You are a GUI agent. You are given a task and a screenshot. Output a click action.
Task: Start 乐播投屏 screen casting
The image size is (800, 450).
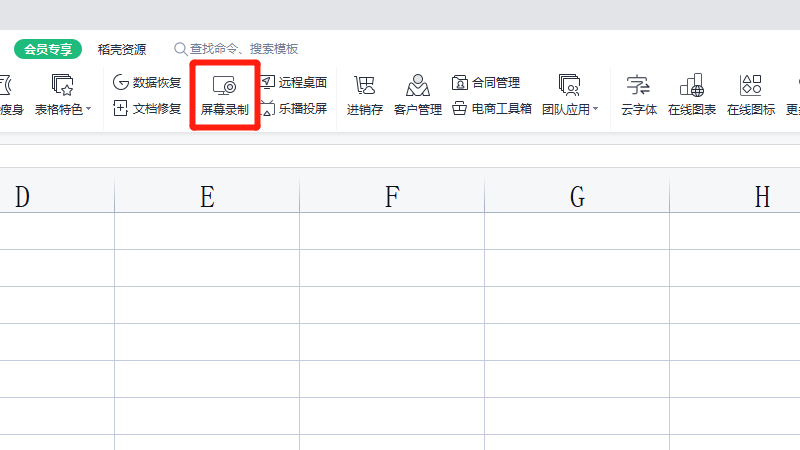click(294, 108)
